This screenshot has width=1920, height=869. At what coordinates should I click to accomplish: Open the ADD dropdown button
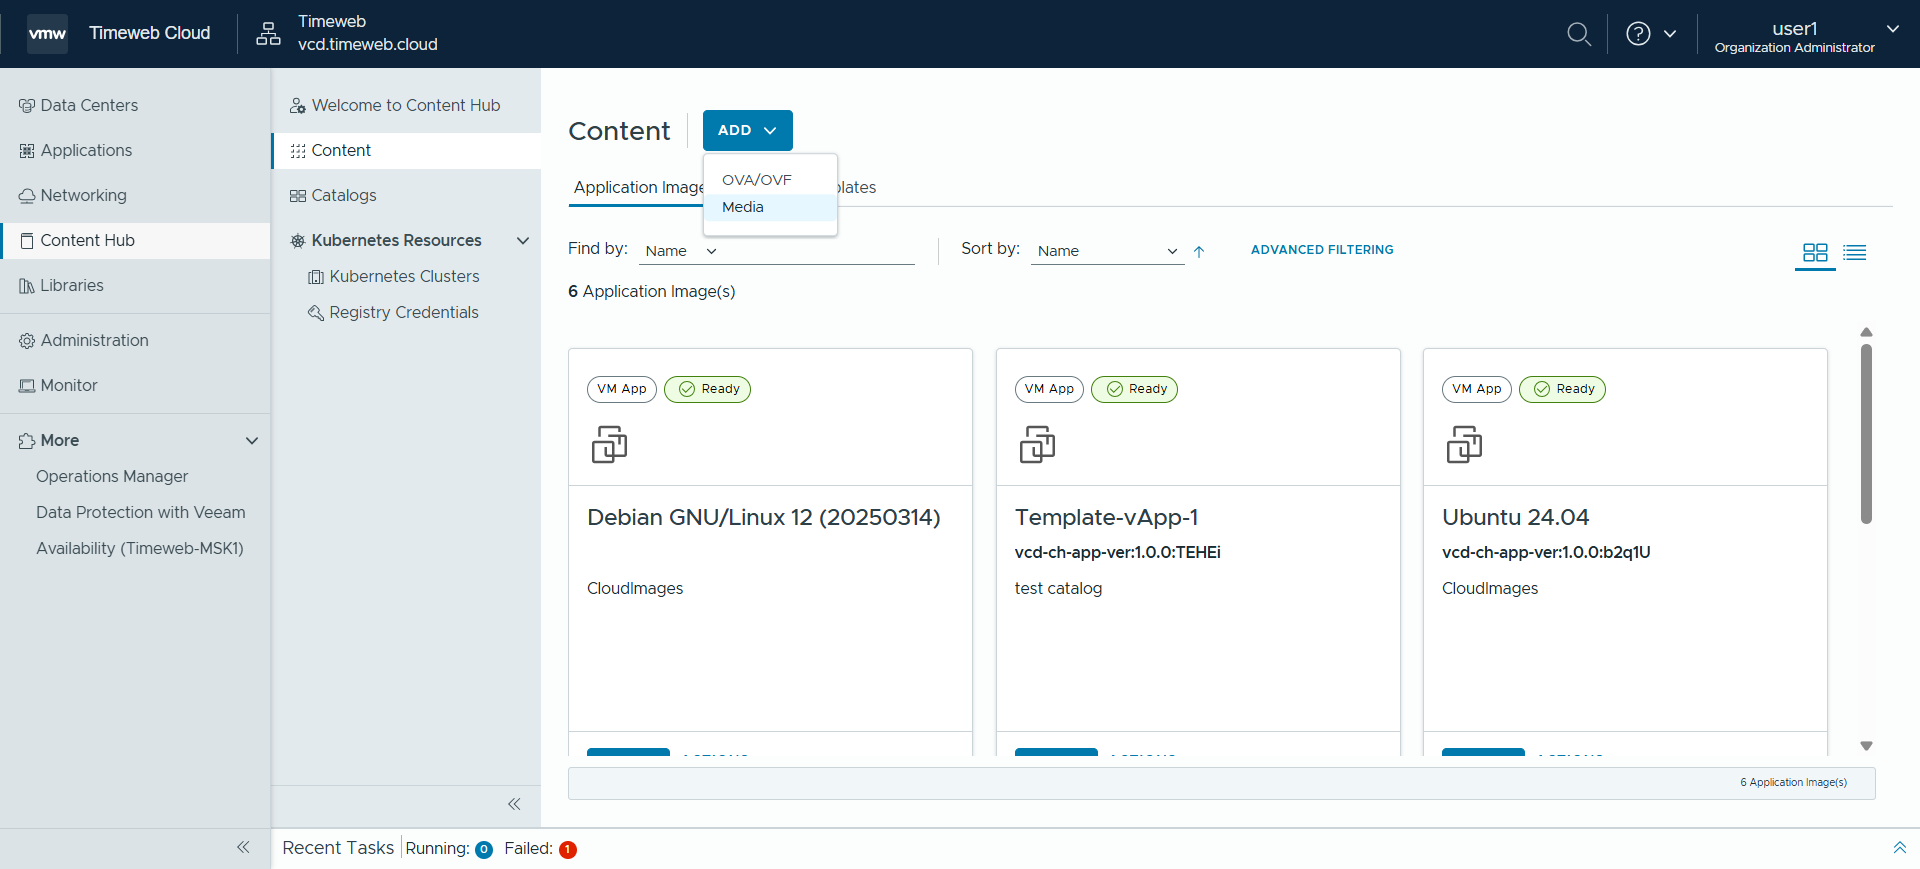tap(748, 130)
